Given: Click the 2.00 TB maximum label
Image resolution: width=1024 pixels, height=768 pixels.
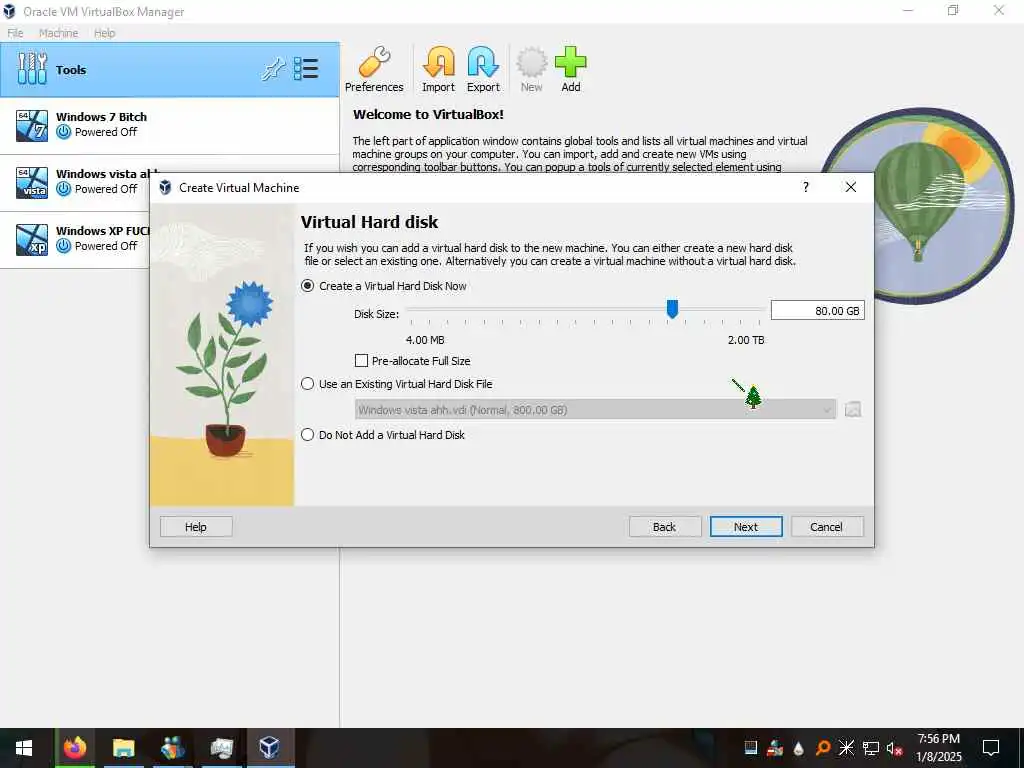Looking at the screenshot, I should [x=746, y=340].
